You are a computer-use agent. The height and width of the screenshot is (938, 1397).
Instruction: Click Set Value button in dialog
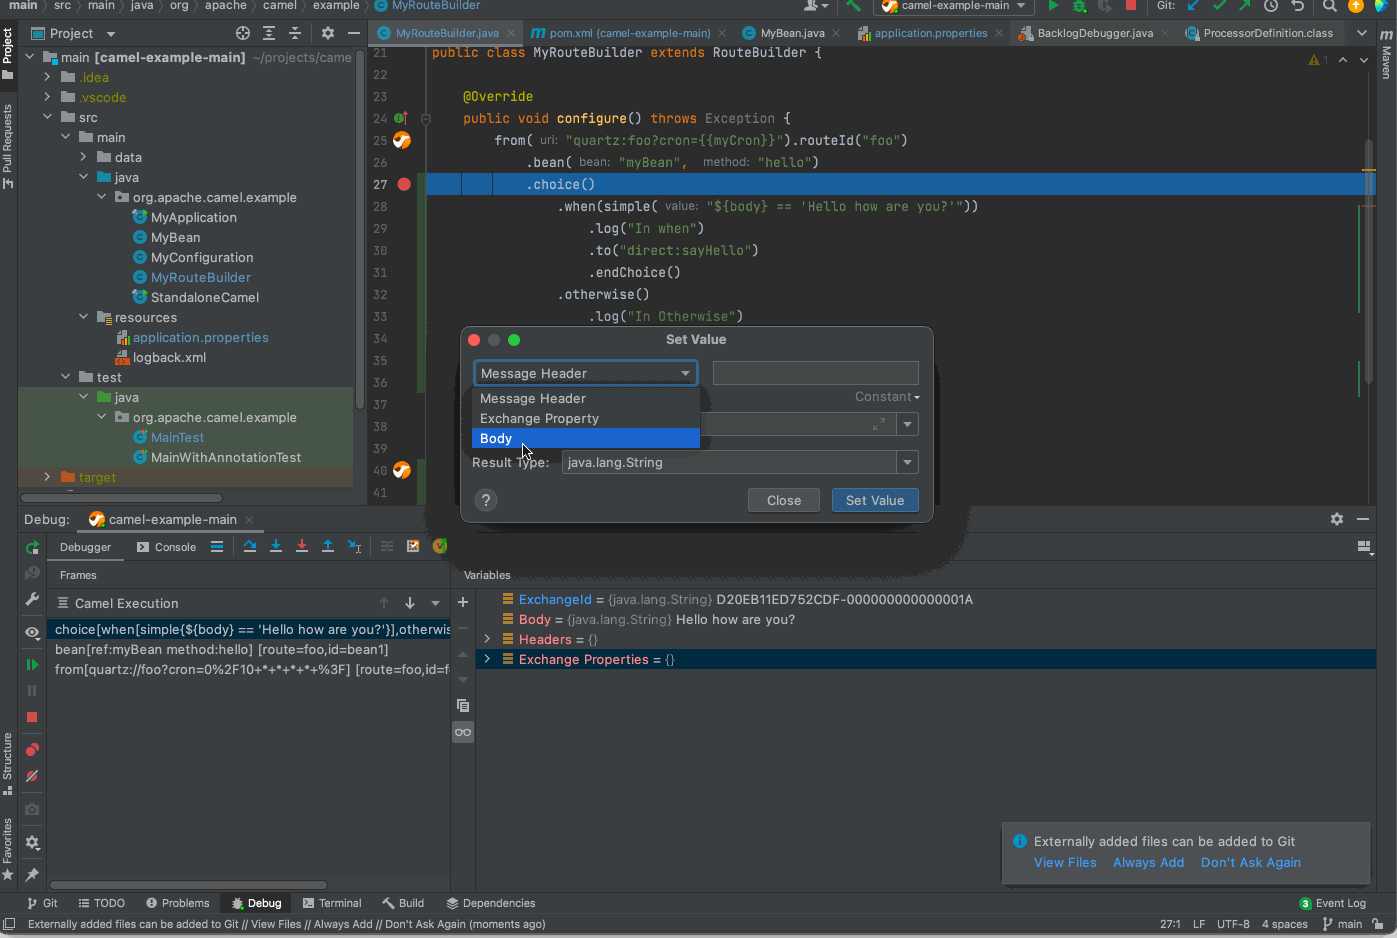[x=875, y=500]
